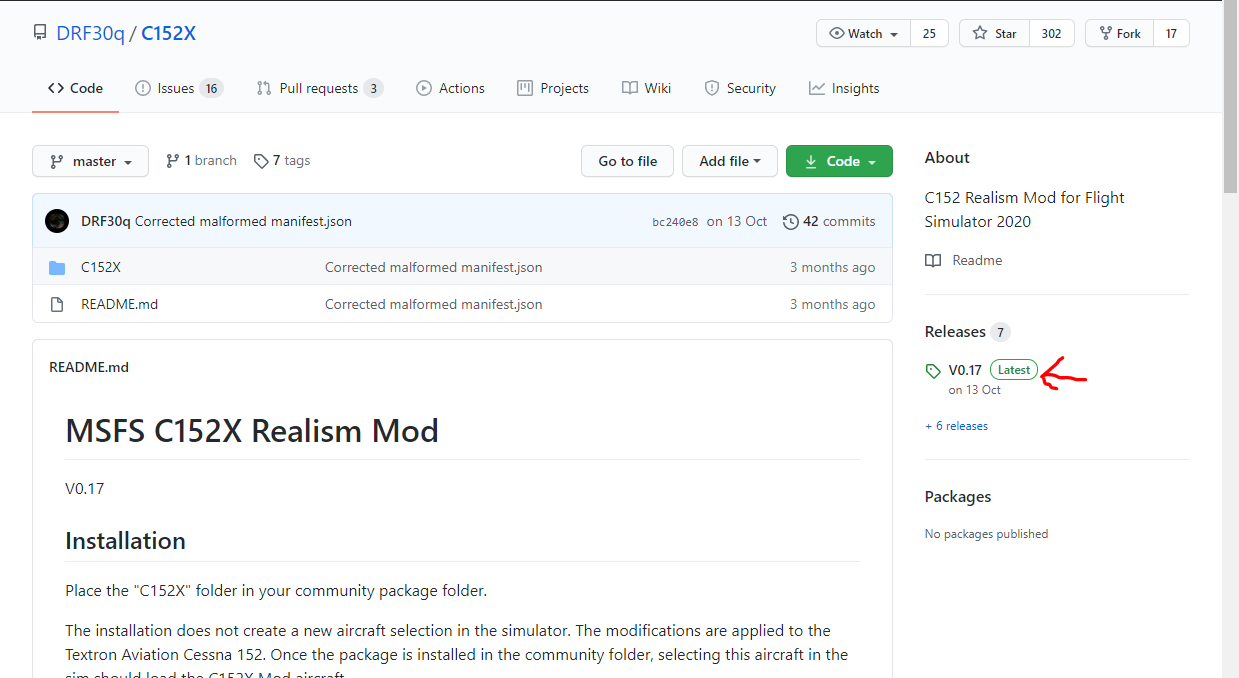Expand the green Code download dropdown

coord(839,161)
